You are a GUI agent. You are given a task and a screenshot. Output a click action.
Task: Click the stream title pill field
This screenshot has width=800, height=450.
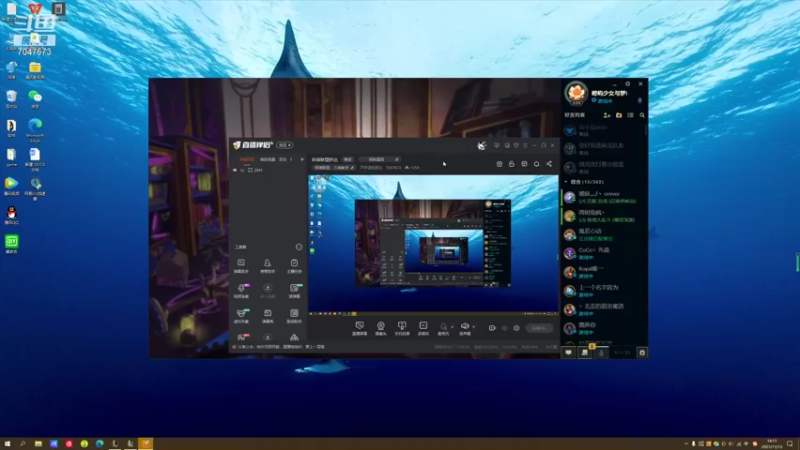[377, 159]
